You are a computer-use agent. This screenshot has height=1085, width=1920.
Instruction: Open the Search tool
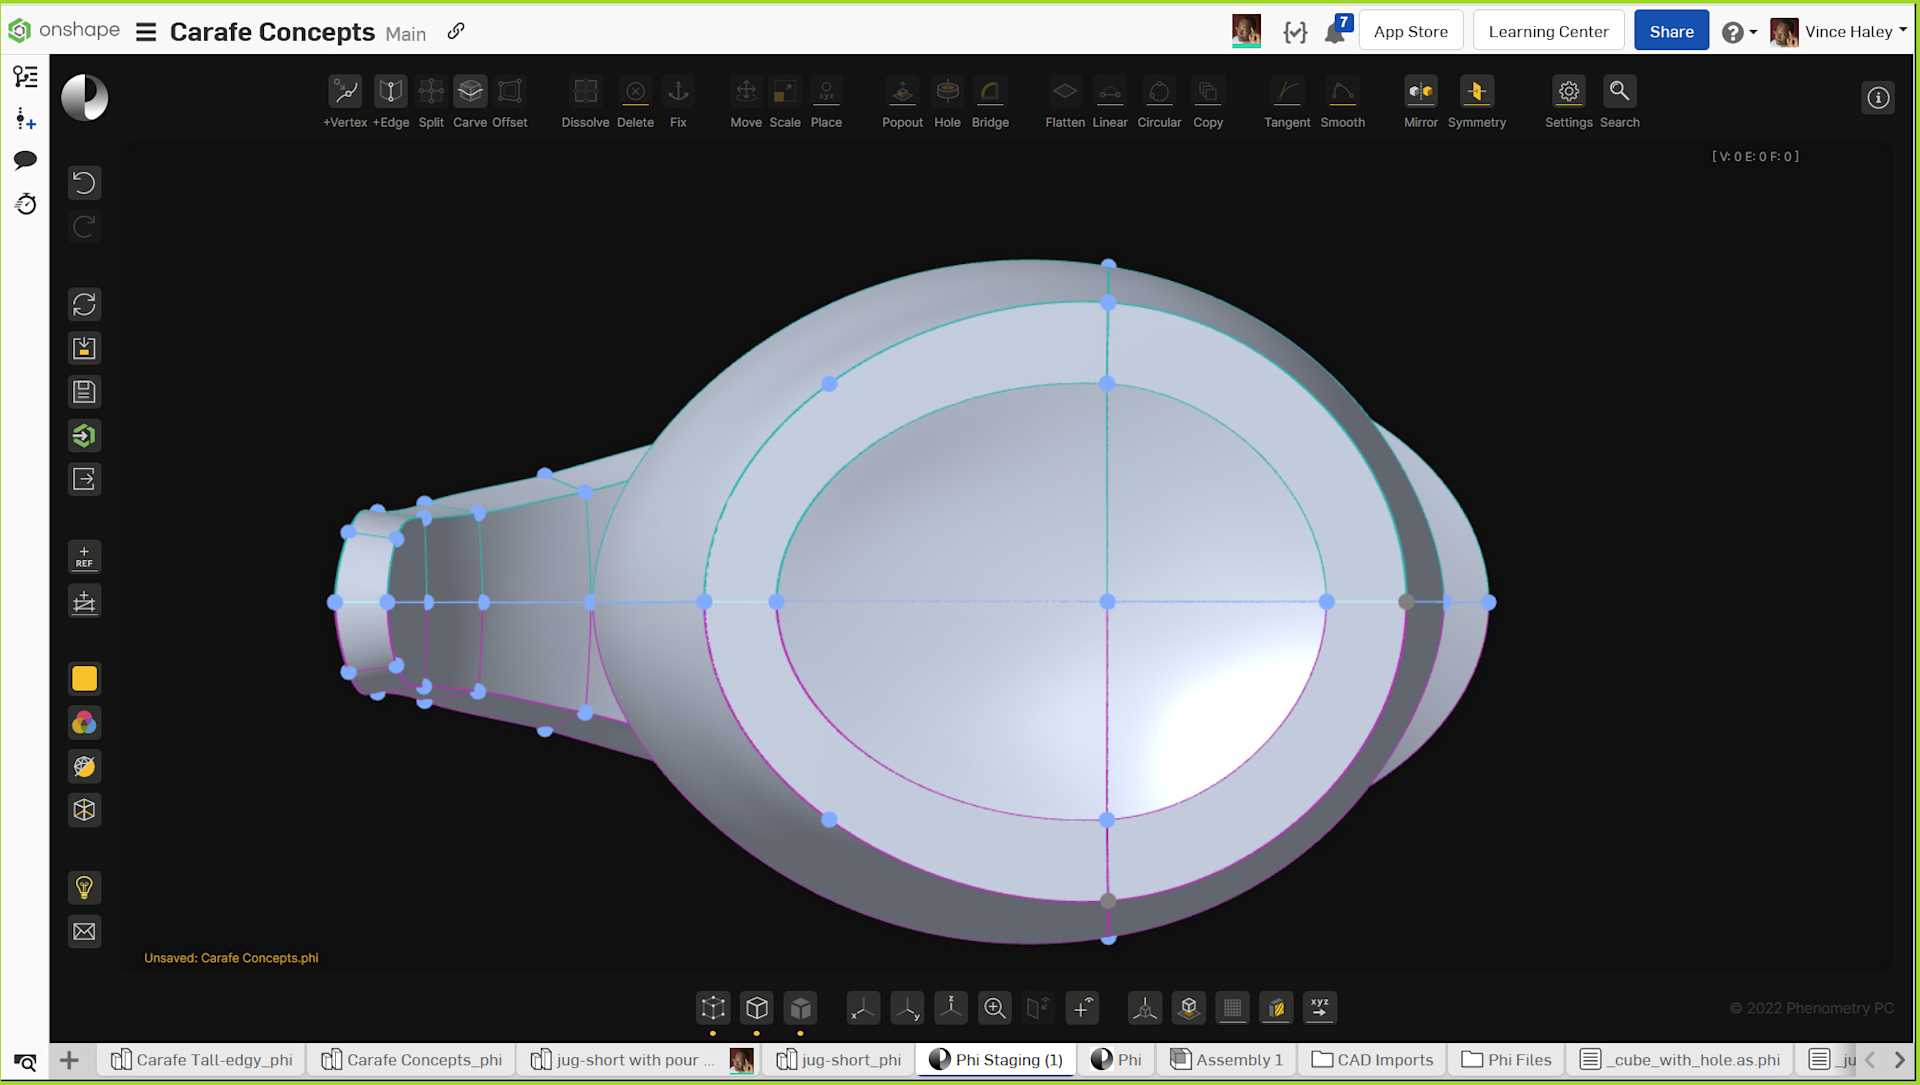(1619, 92)
